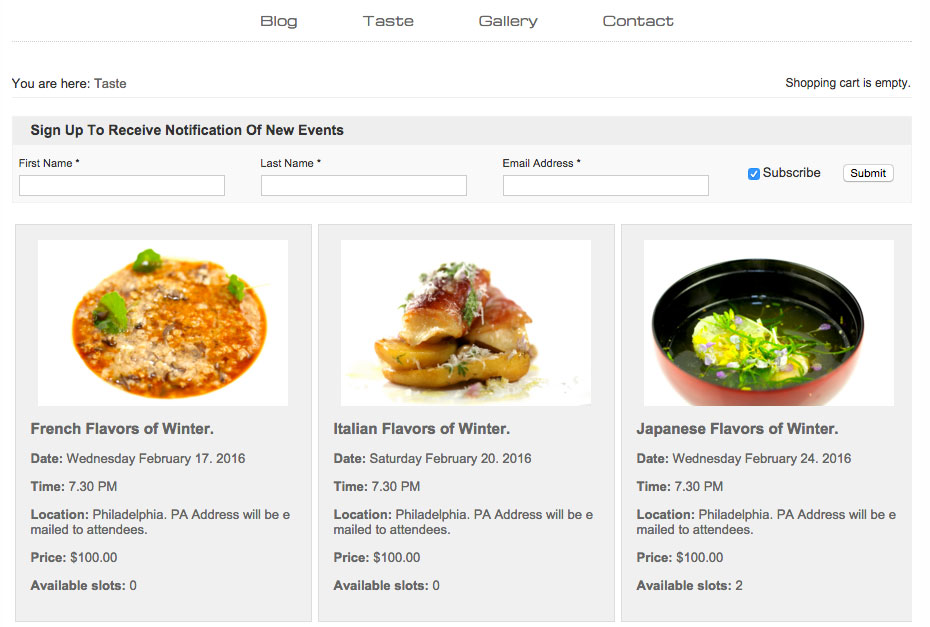
Task: Click the Taste breadcrumb text
Action: [x=110, y=84]
